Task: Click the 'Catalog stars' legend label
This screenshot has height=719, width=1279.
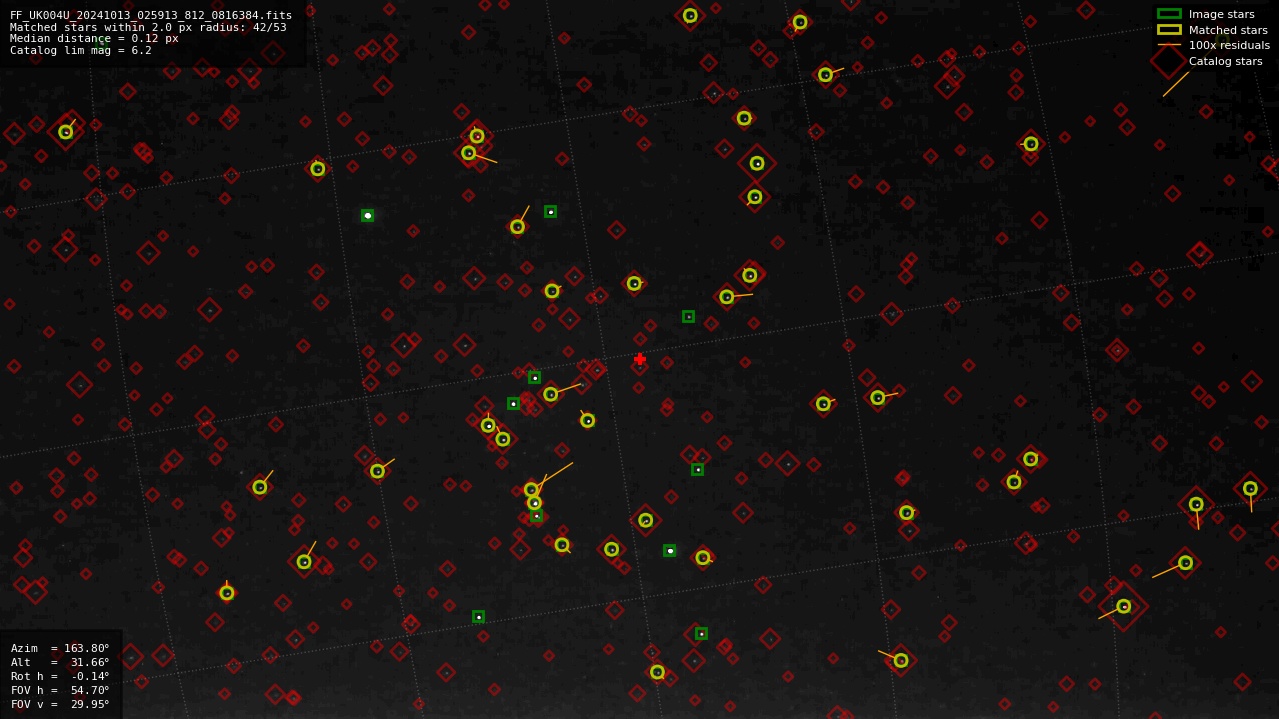Action: (x=1225, y=61)
